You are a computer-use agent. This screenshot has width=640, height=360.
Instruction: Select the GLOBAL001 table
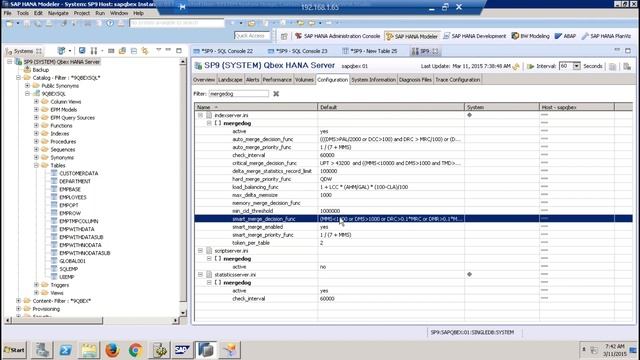[72, 261]
